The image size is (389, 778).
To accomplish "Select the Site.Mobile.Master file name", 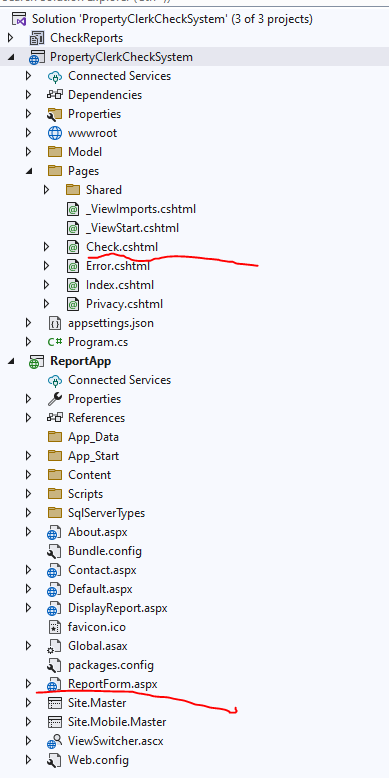I will 117,722.
